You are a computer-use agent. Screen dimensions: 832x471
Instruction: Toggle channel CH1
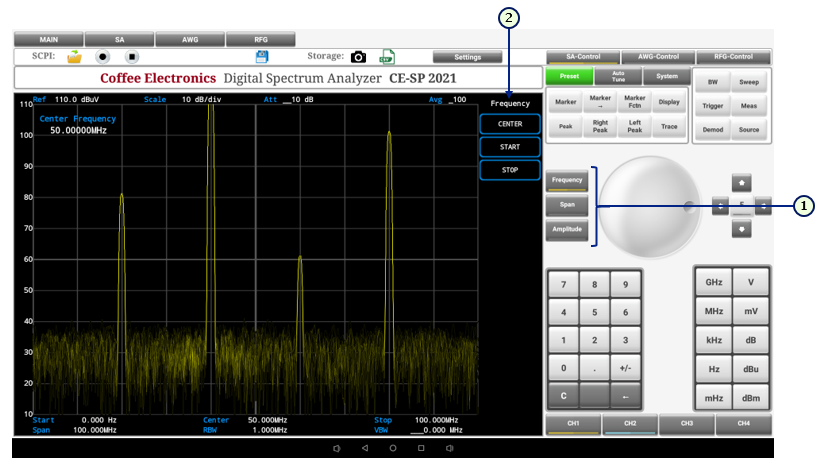[x=573, y=424]
